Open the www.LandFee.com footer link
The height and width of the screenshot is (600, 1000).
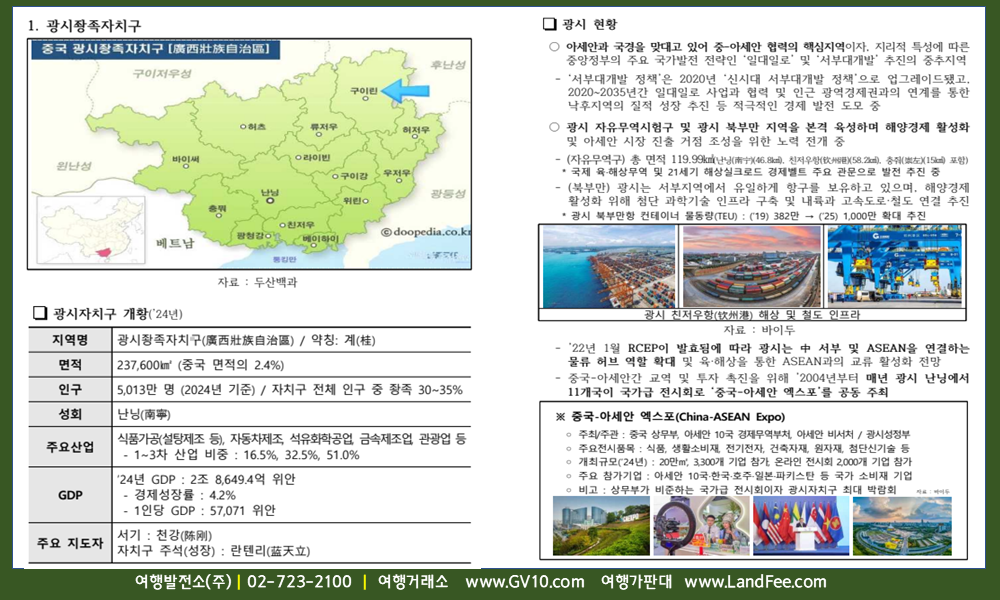coord(755,582)
